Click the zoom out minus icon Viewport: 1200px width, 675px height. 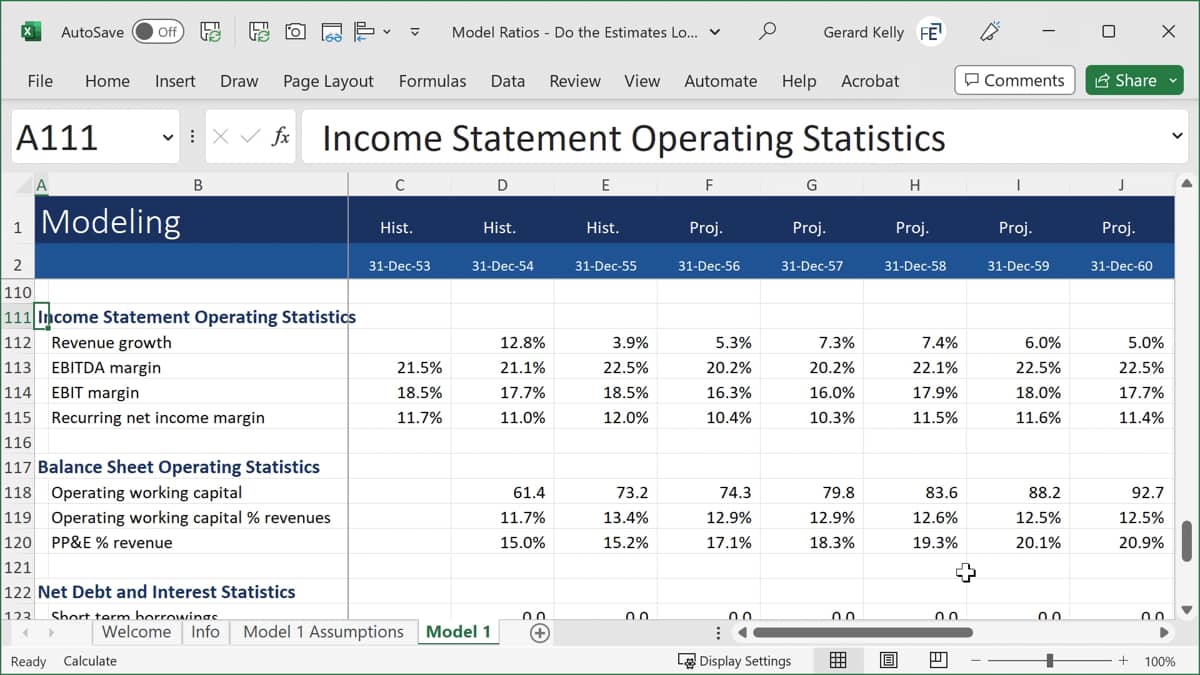[976, 661]
